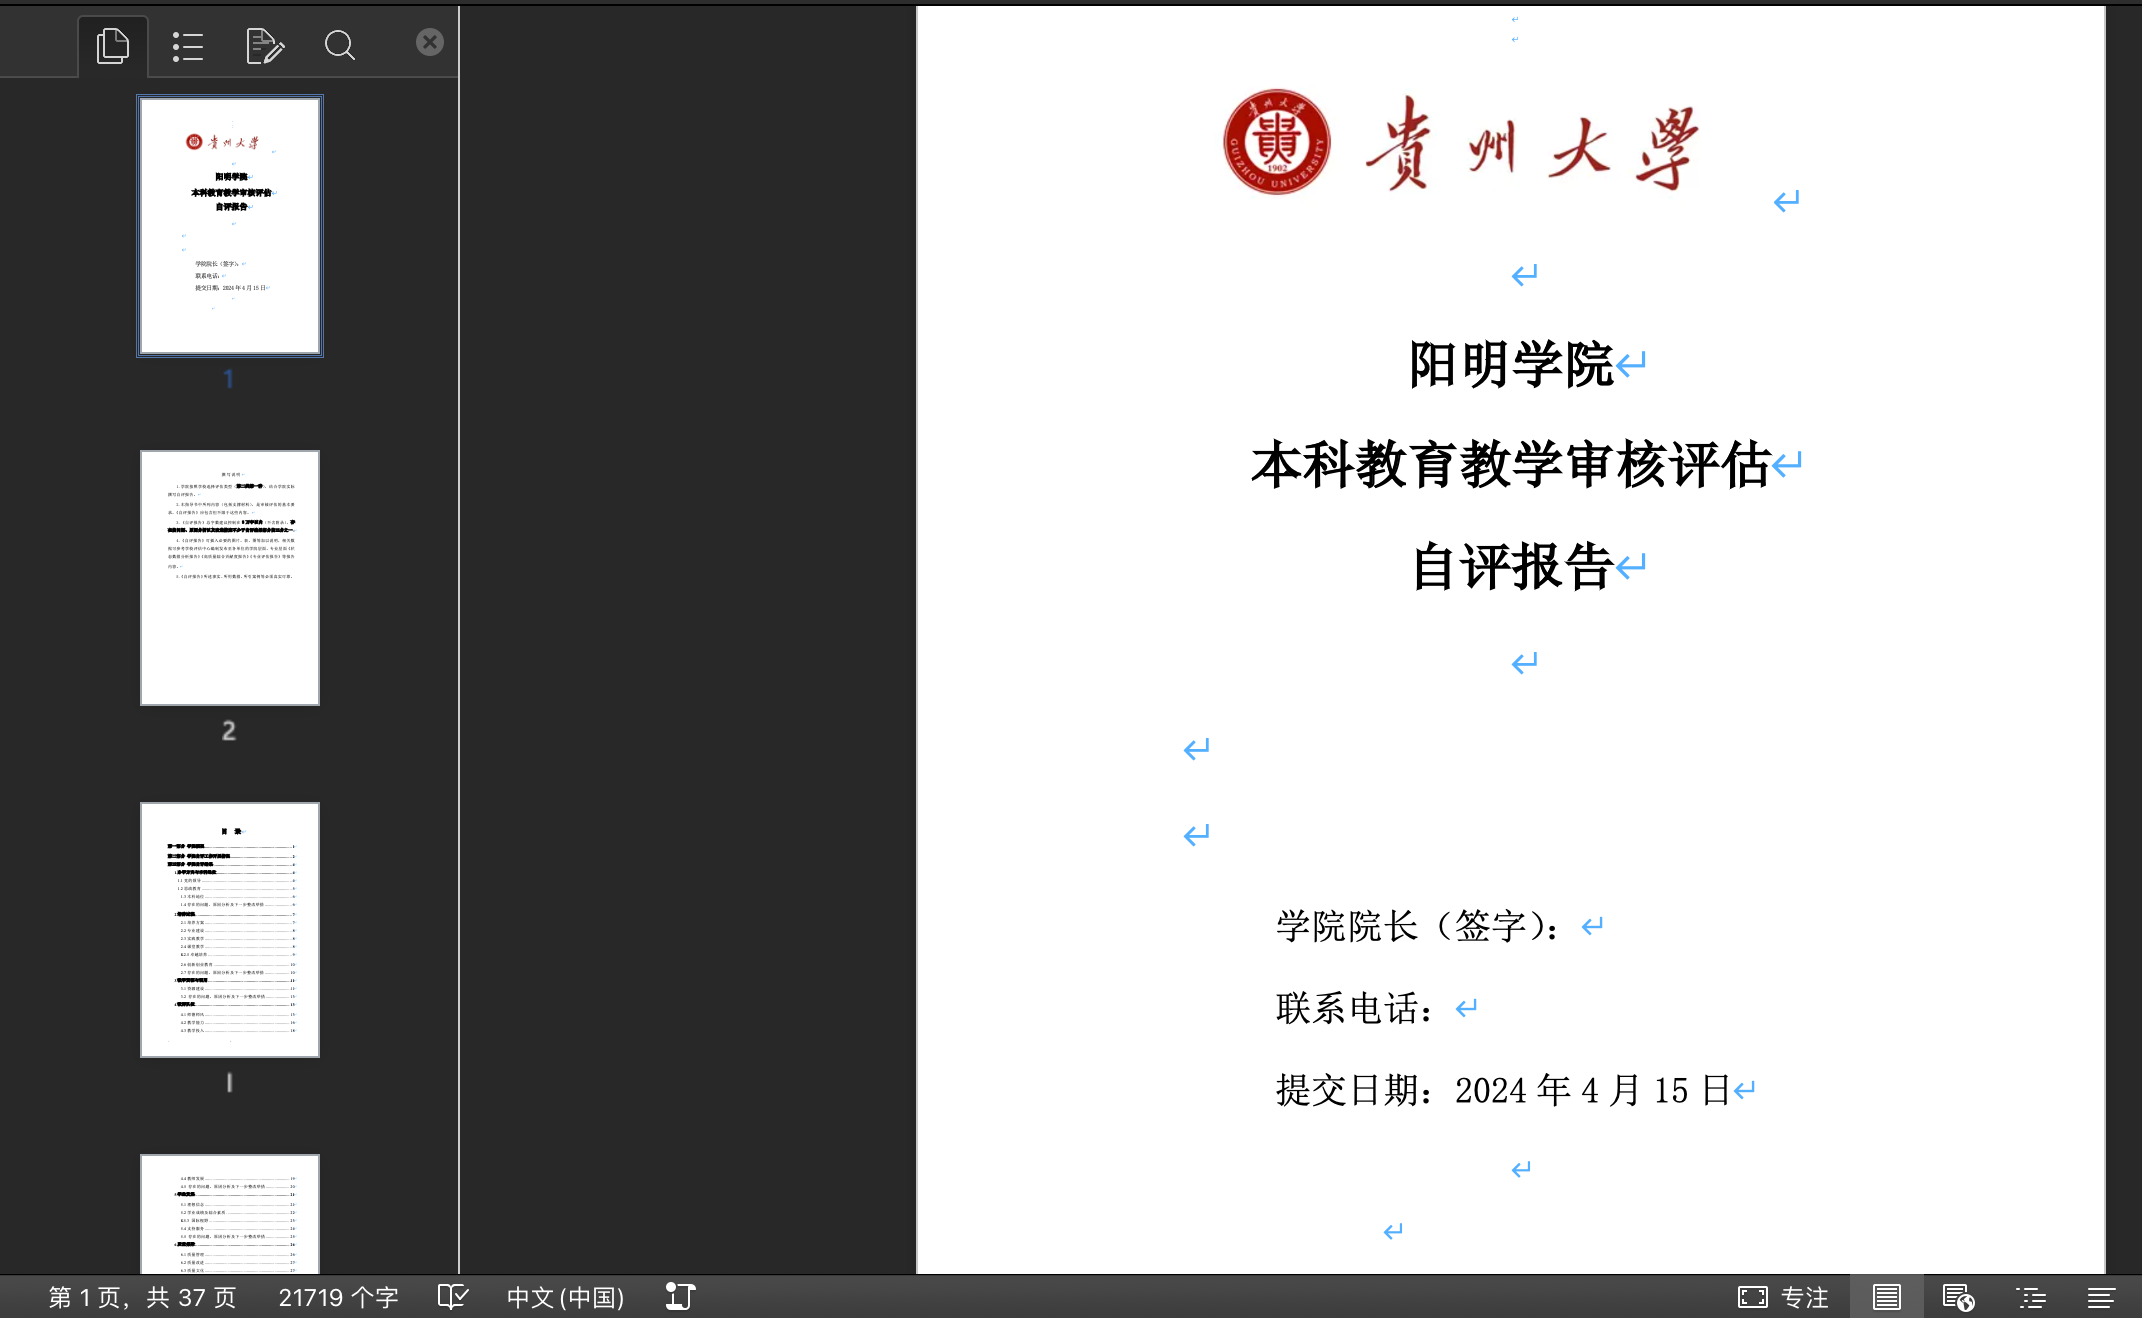The width and height of the screenshot is (2142, 1318).
Task: Click the spelling and proofing check icon
Action: click(452, 1297)
